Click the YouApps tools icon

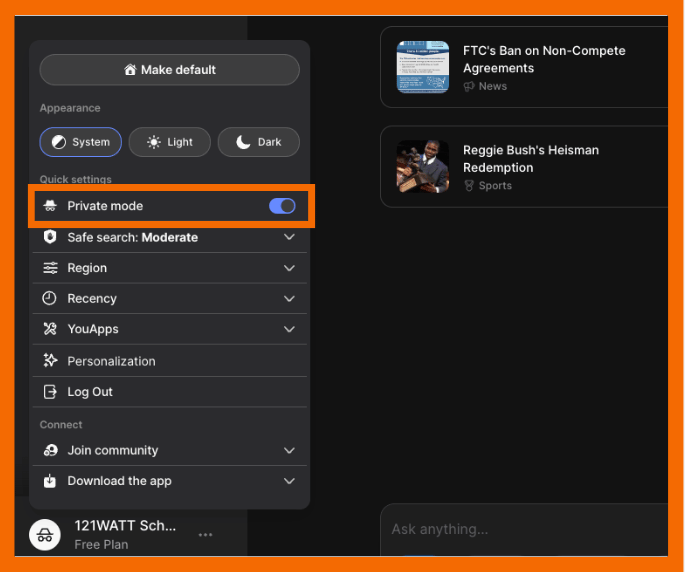point(50,329)
